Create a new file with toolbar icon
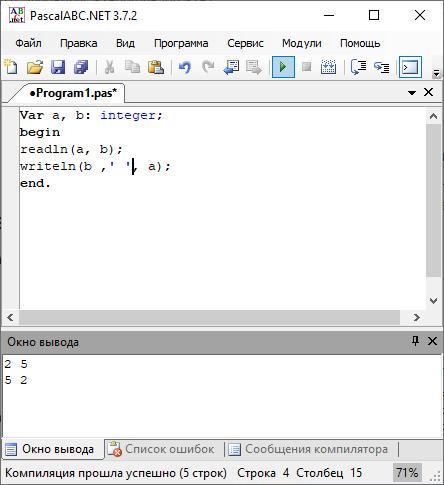The width and height of the screenshot is (444, 485). [11, 67]
